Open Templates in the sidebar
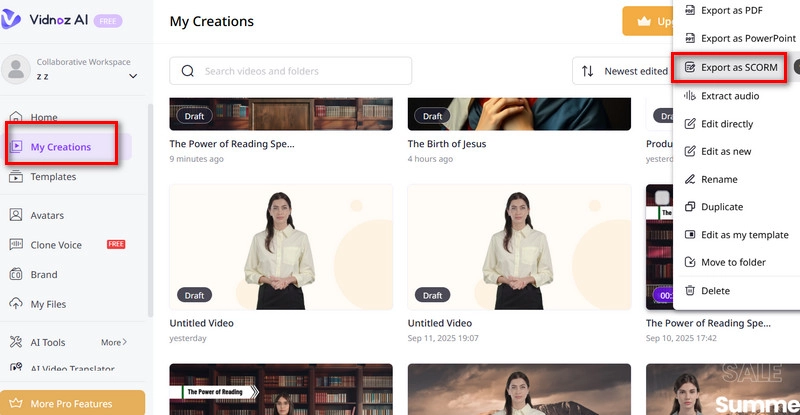800x415 pixels. [53, 177]
